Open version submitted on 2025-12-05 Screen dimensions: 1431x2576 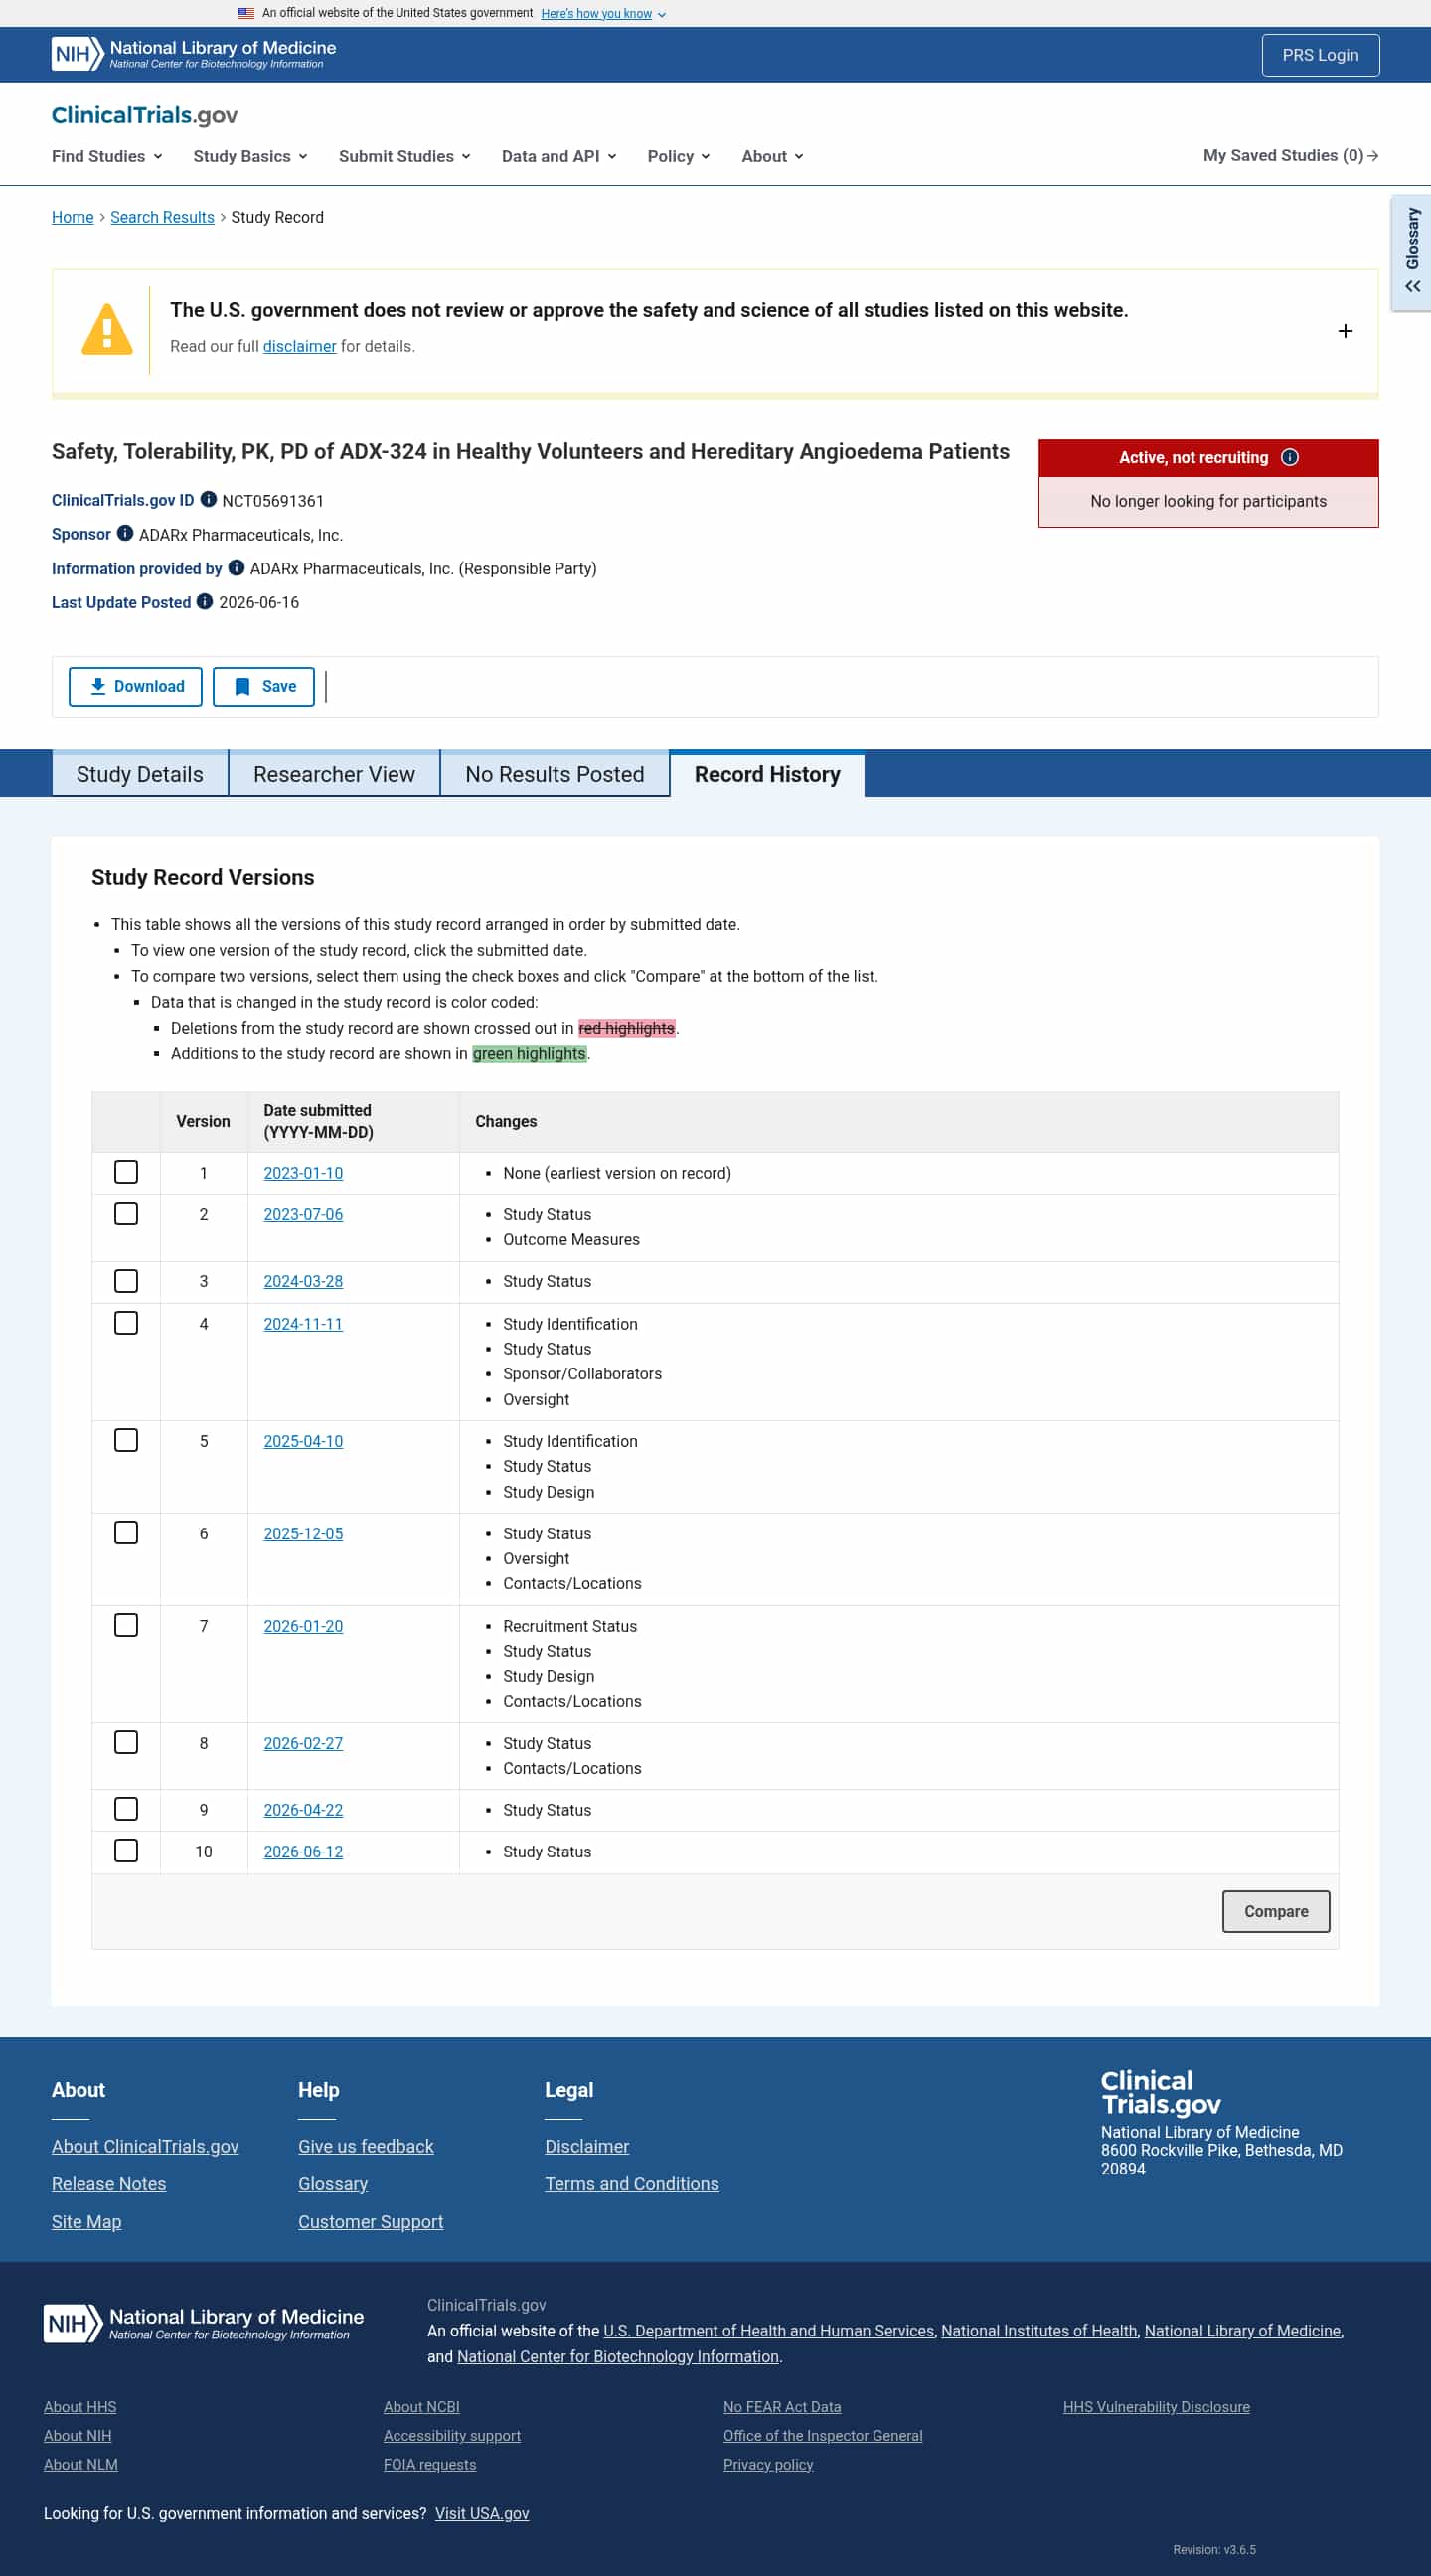coord(303,1534)
